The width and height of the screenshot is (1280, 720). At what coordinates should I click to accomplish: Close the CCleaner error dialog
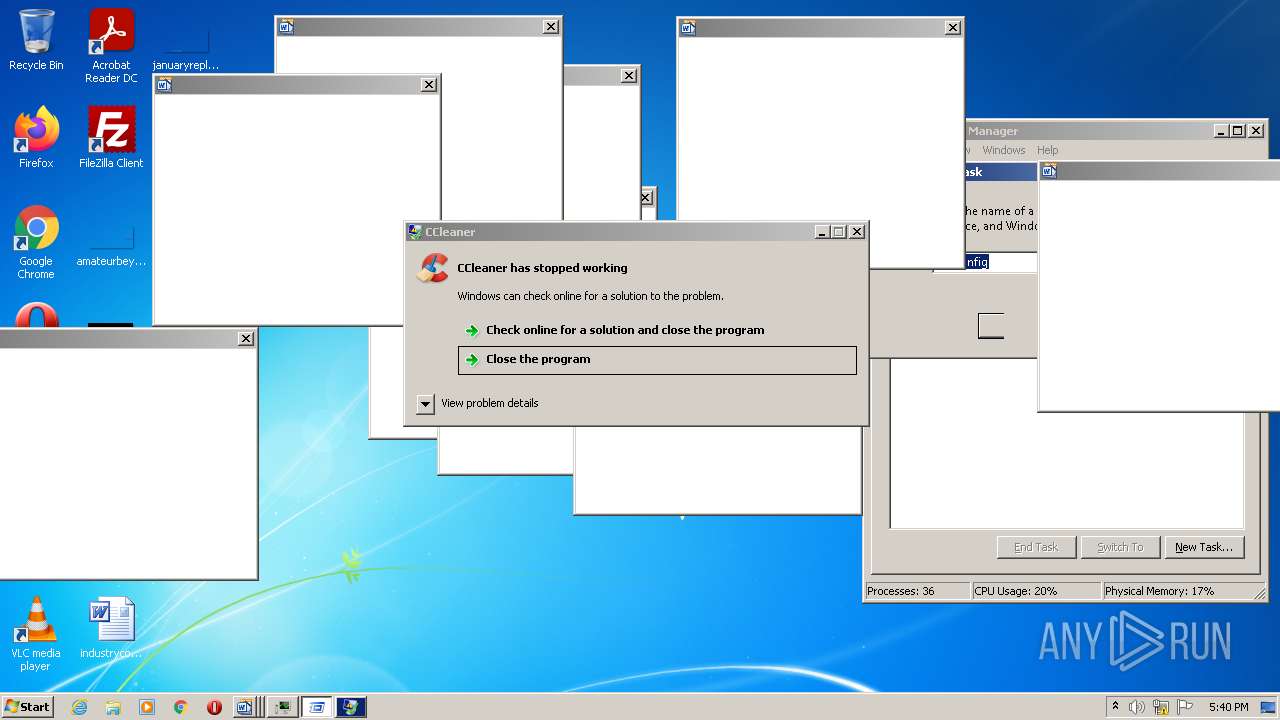pos(857,232)
